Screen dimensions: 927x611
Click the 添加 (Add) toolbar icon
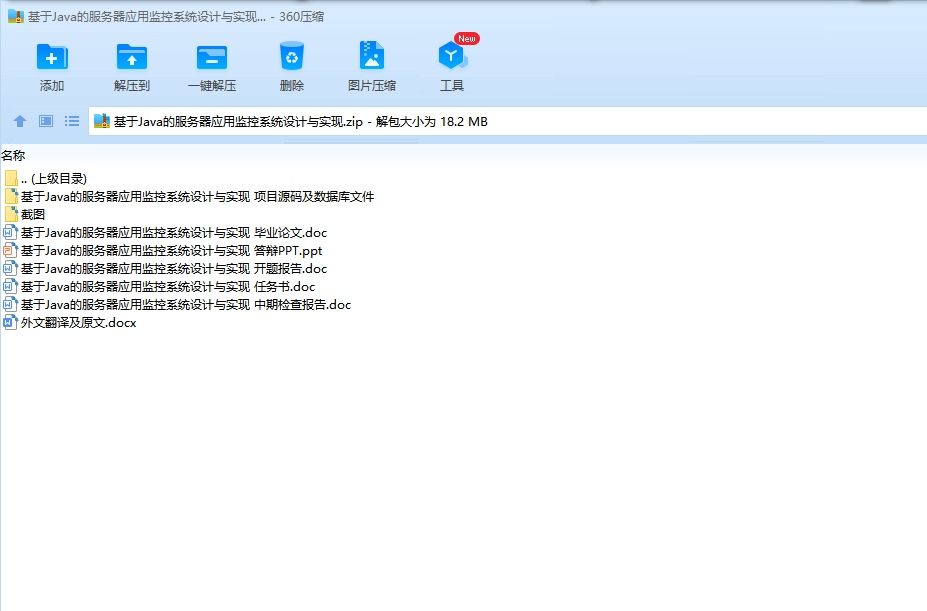click(52, 57)
